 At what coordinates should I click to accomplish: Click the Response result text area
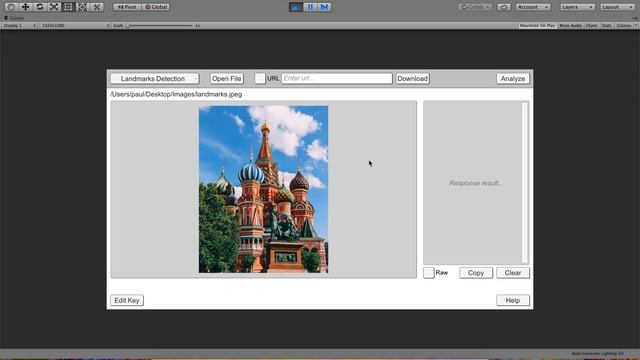point(473,183)
